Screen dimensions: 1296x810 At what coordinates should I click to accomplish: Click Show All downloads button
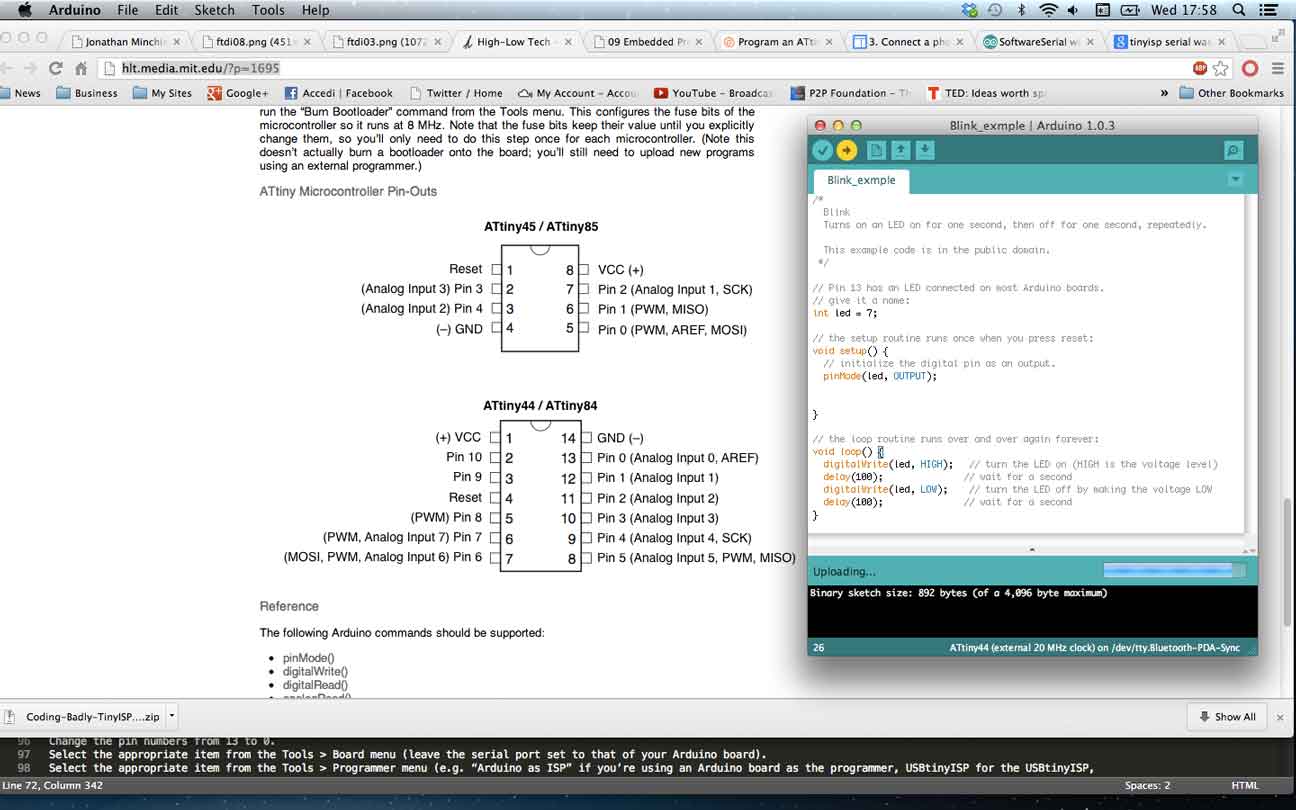[1226, 716]
